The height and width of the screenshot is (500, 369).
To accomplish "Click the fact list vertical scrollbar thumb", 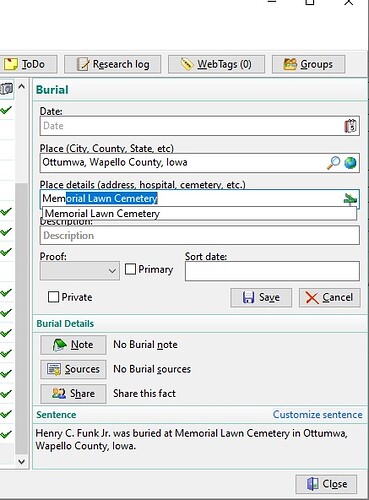I will 22,319.
